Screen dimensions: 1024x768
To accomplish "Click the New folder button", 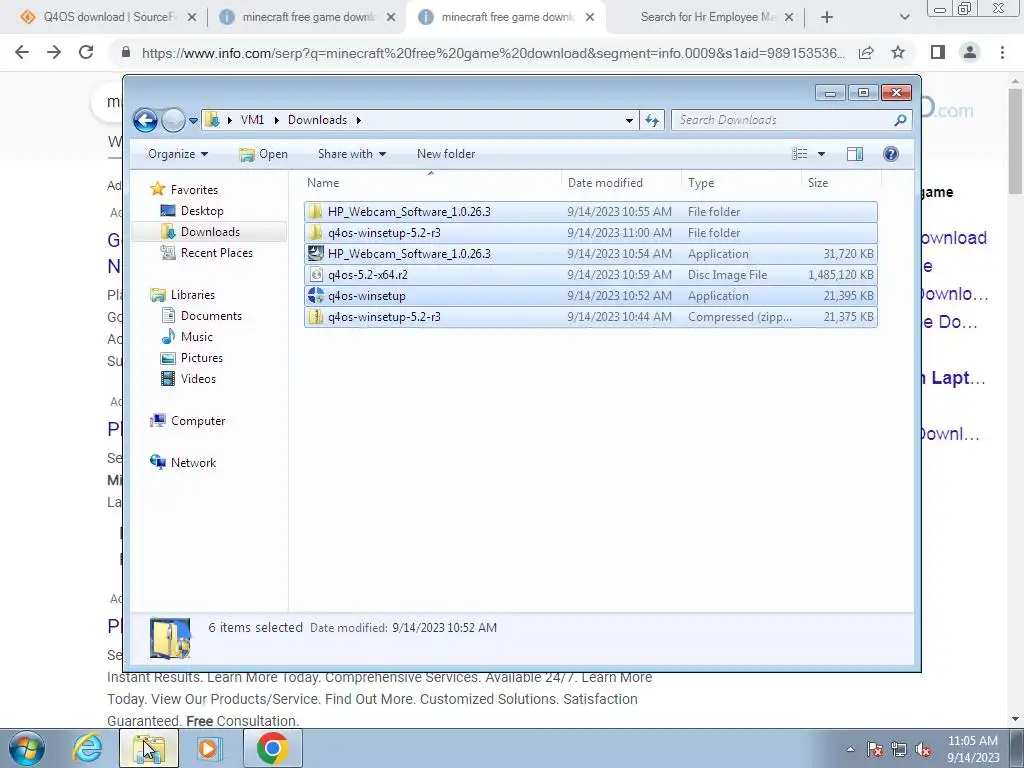I will pyautogui.click(x=446, y=154).
